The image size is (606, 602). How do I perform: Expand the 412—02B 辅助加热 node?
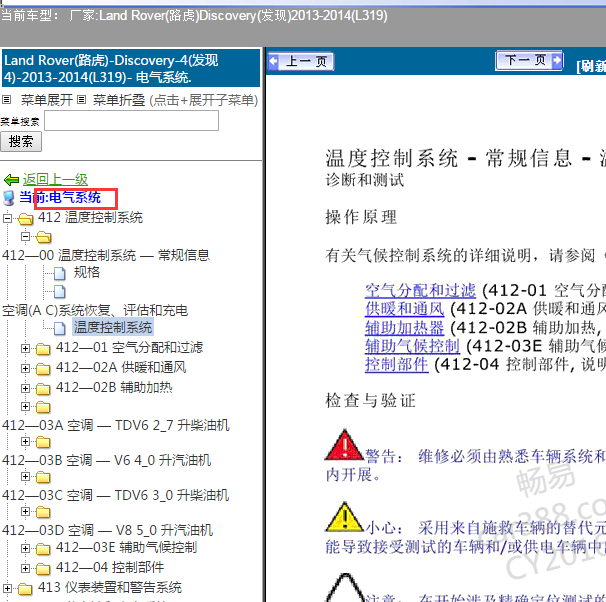coord(26,388)
